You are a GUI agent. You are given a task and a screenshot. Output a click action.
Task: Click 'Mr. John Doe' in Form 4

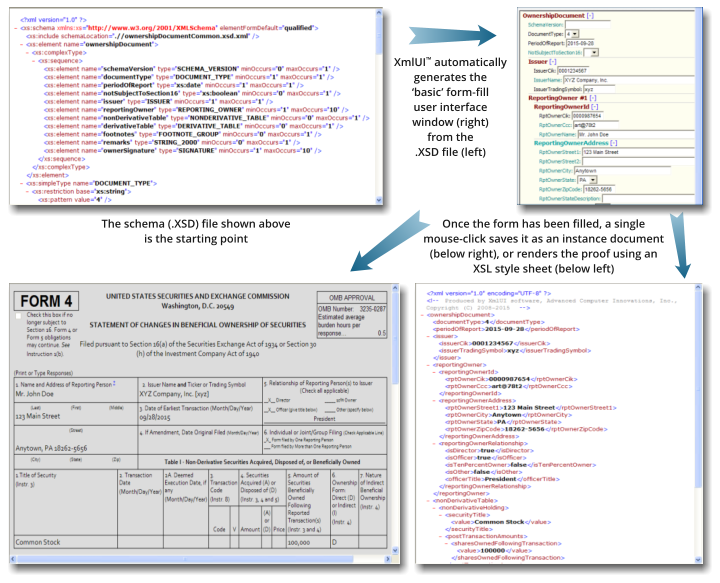click(x=34, y=394)
